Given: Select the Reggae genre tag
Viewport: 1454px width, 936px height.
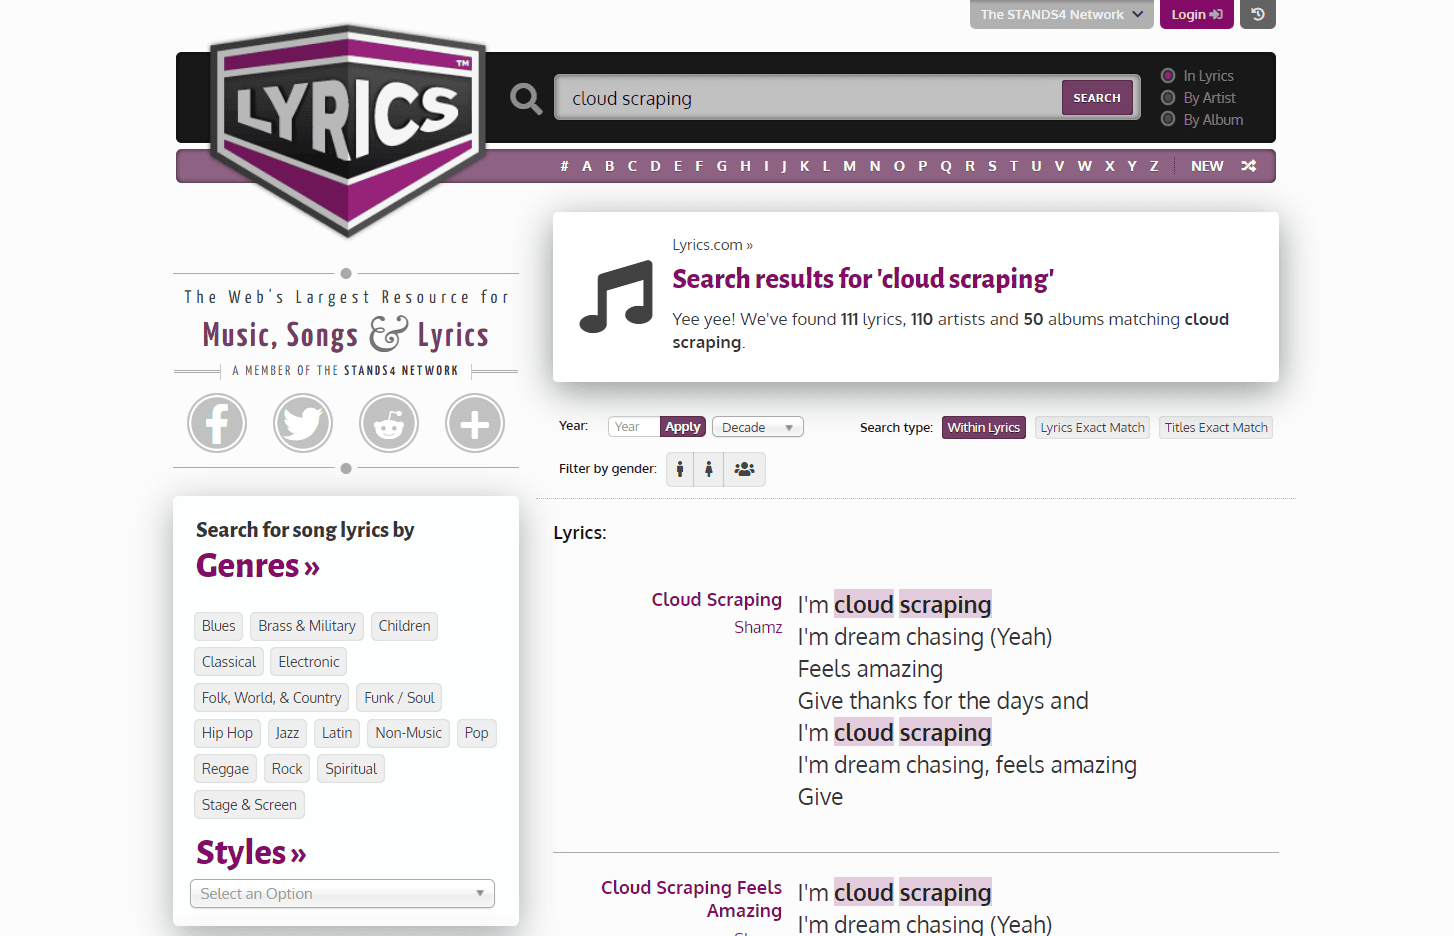Looking at the screenshot, I should coord(225,769).
